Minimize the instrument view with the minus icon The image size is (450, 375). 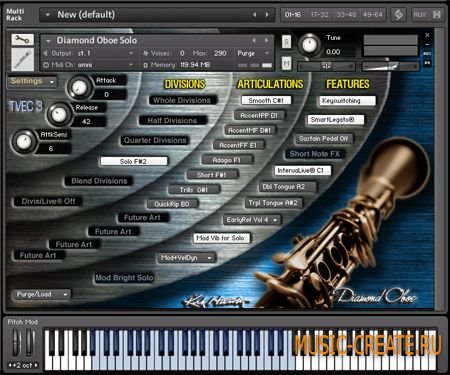pyautogui.click(x=427, y=44)
